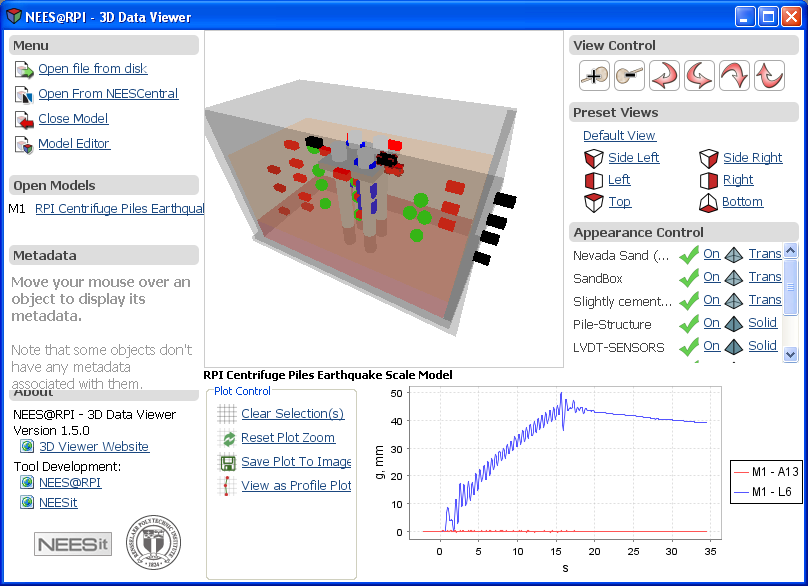Click the globe icon beside 3D Viewer Website
The width and height of the screenshot is (808, 586).
[27, 446]
